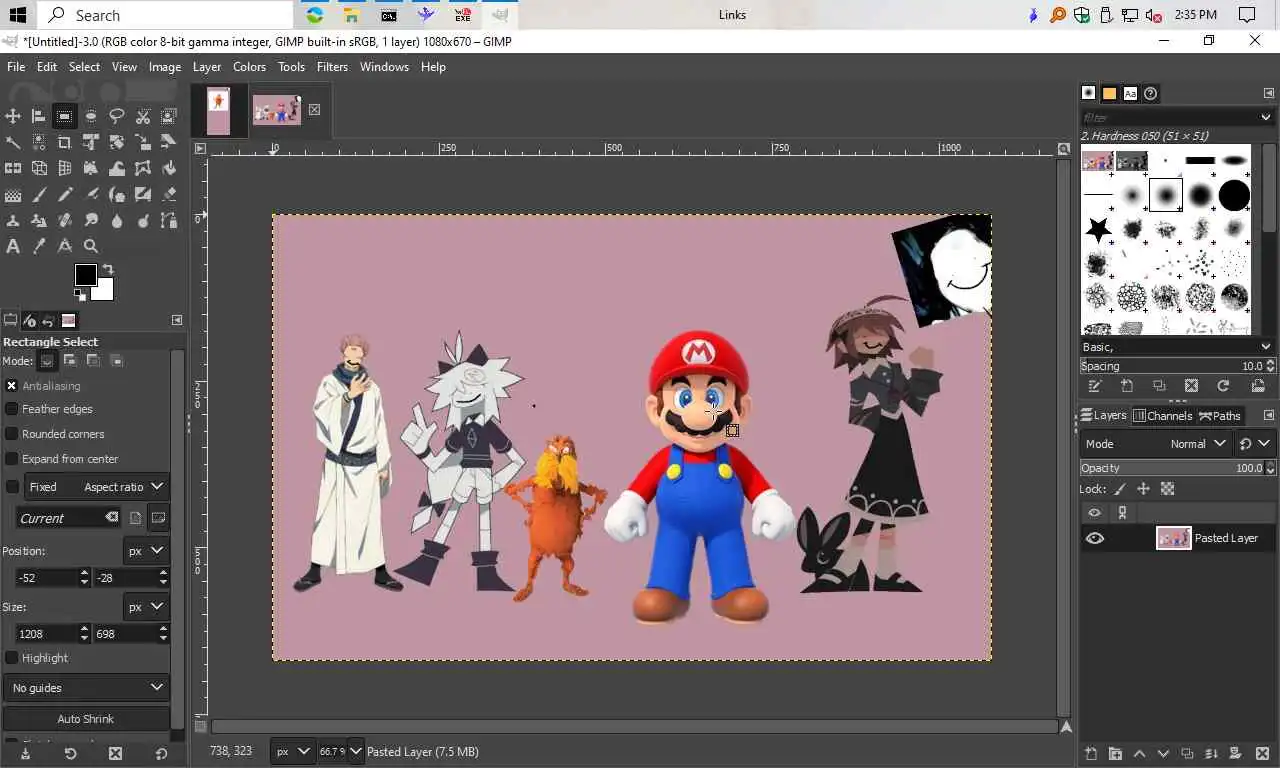Click the Windows Start button
The width and height of the screenshot is (1280, 768).
coord(17,15)
